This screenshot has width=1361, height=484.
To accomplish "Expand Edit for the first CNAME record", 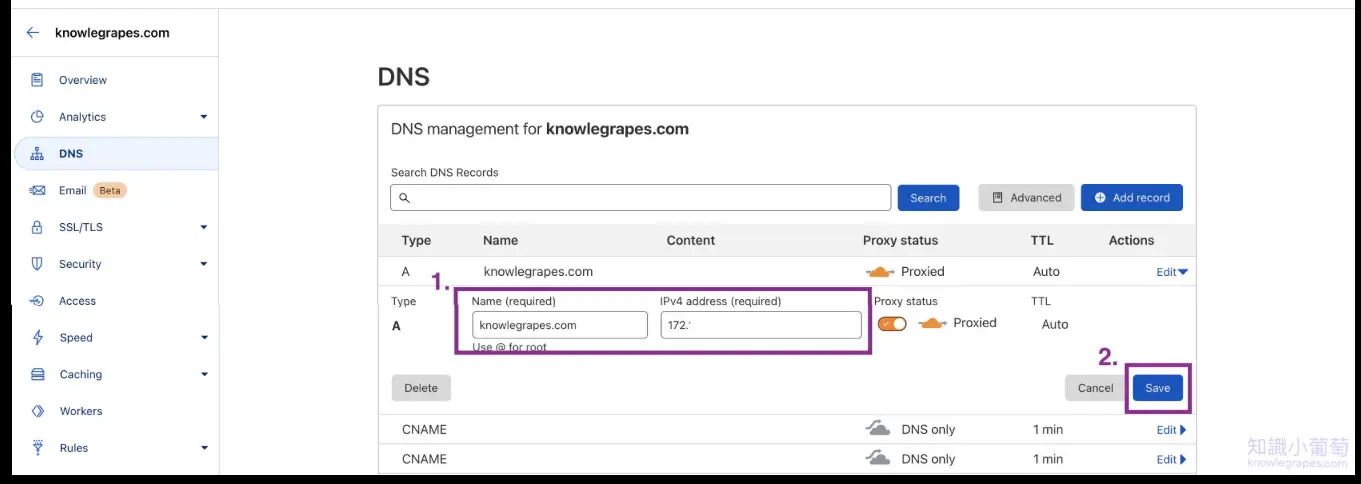I will click(x=1171, y=430).
